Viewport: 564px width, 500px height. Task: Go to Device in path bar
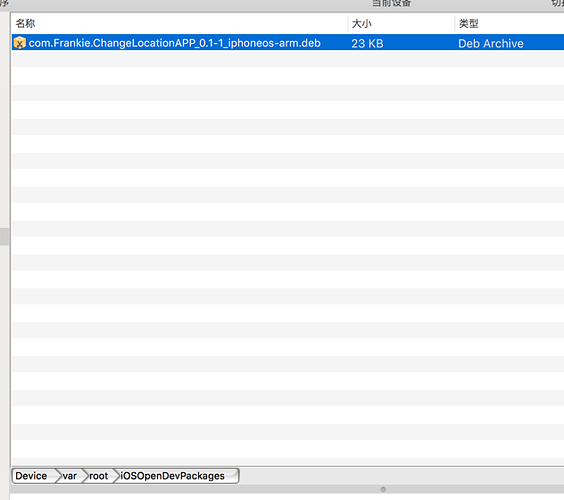[x=31, y=476]
